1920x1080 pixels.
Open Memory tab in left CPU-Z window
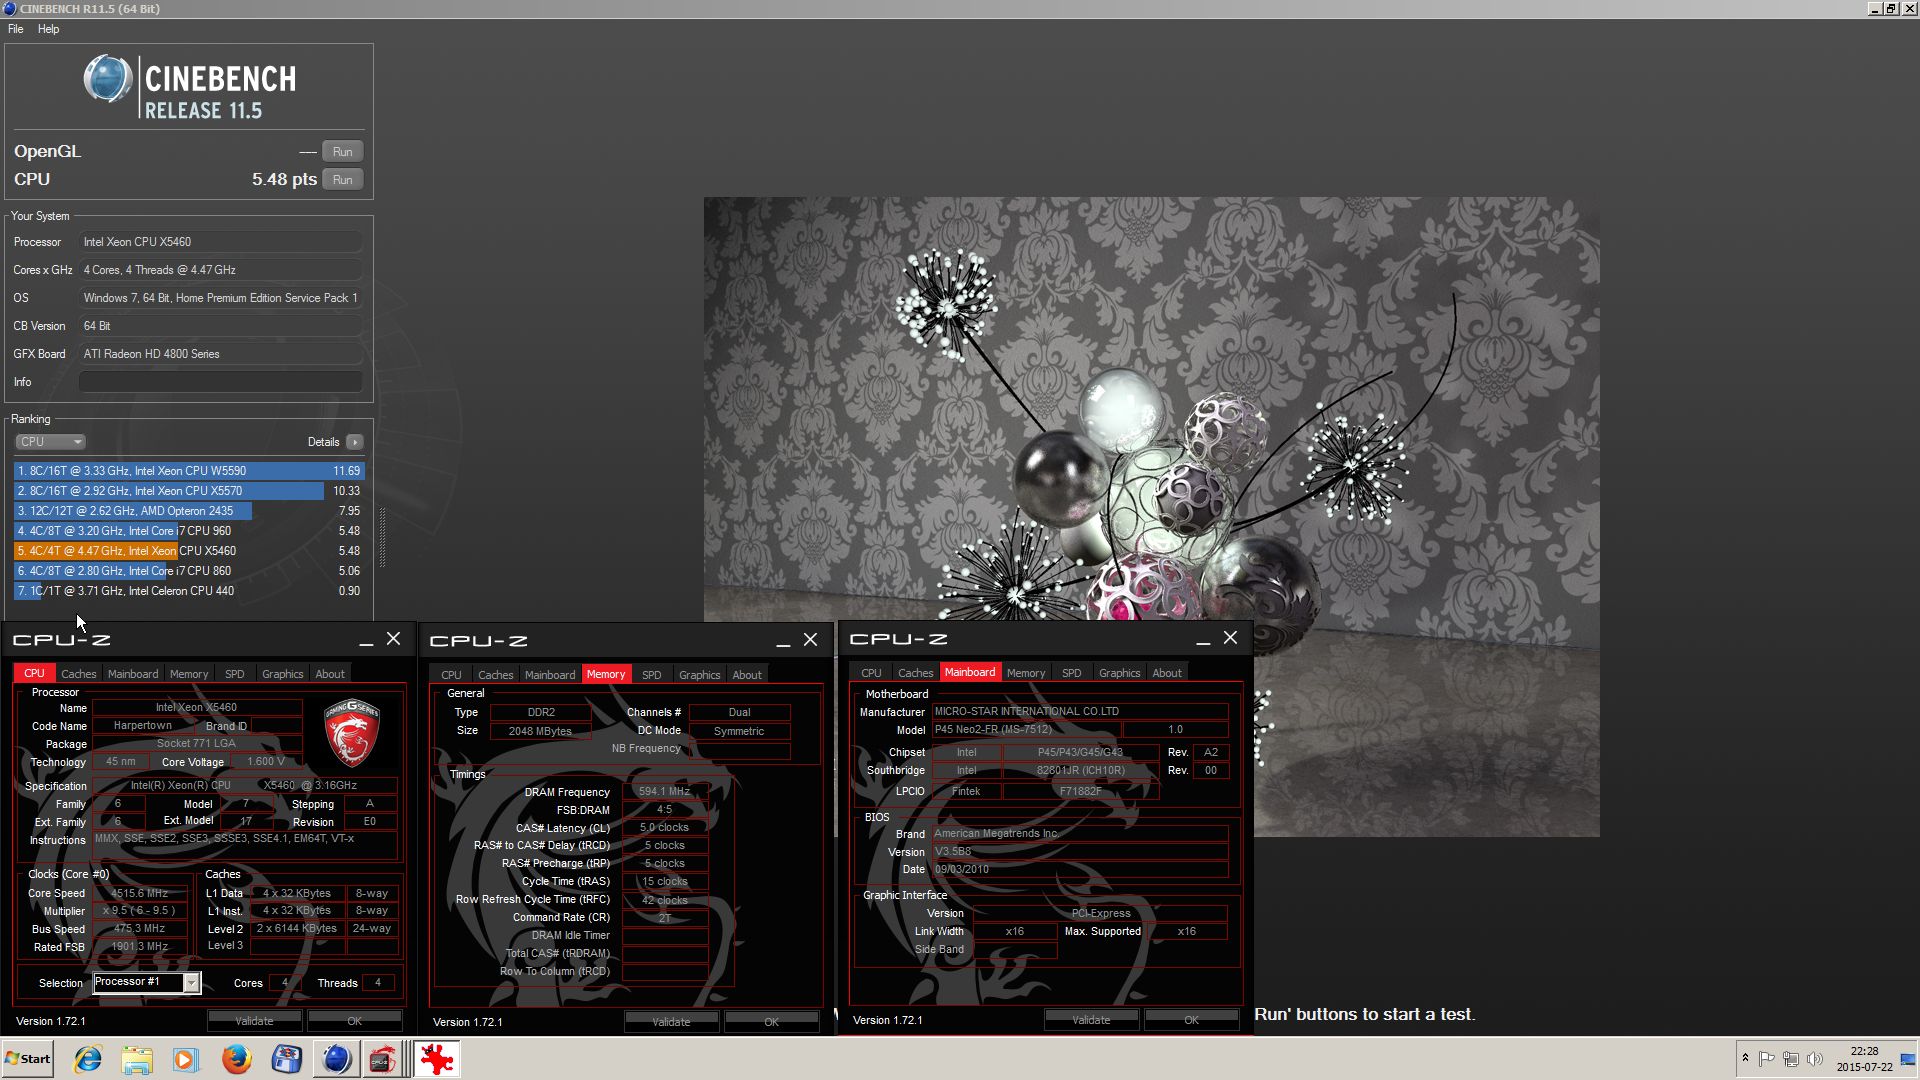tap(189, 674)
